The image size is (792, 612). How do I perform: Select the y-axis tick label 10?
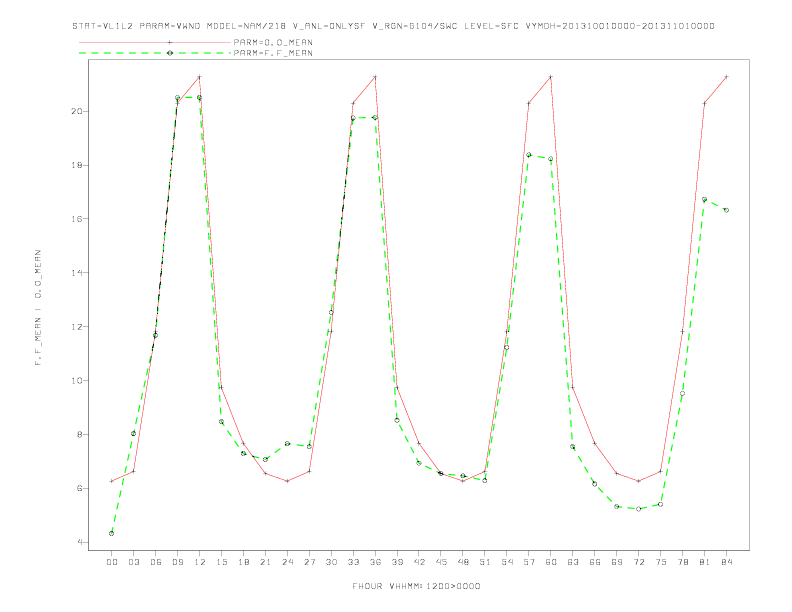77,380
